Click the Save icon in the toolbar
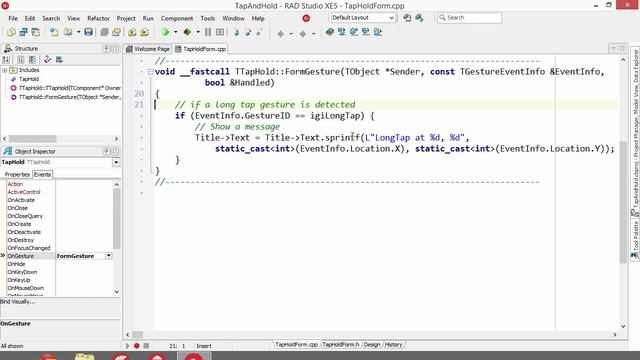640x360 pixels. coord(89,32)
